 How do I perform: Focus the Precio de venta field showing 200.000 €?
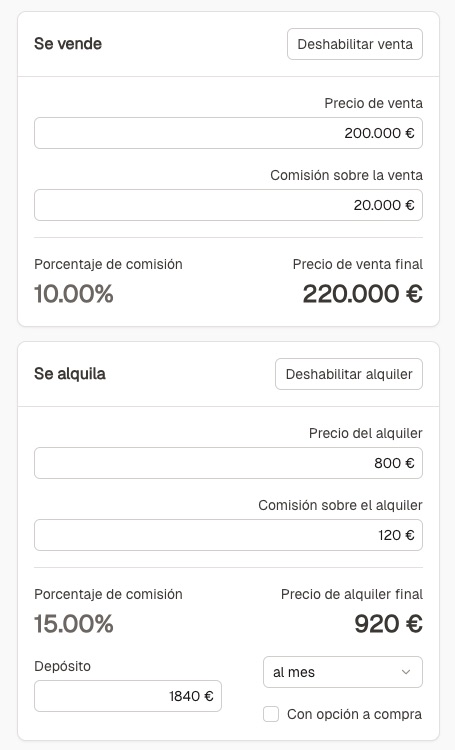[x=228, y=133]
